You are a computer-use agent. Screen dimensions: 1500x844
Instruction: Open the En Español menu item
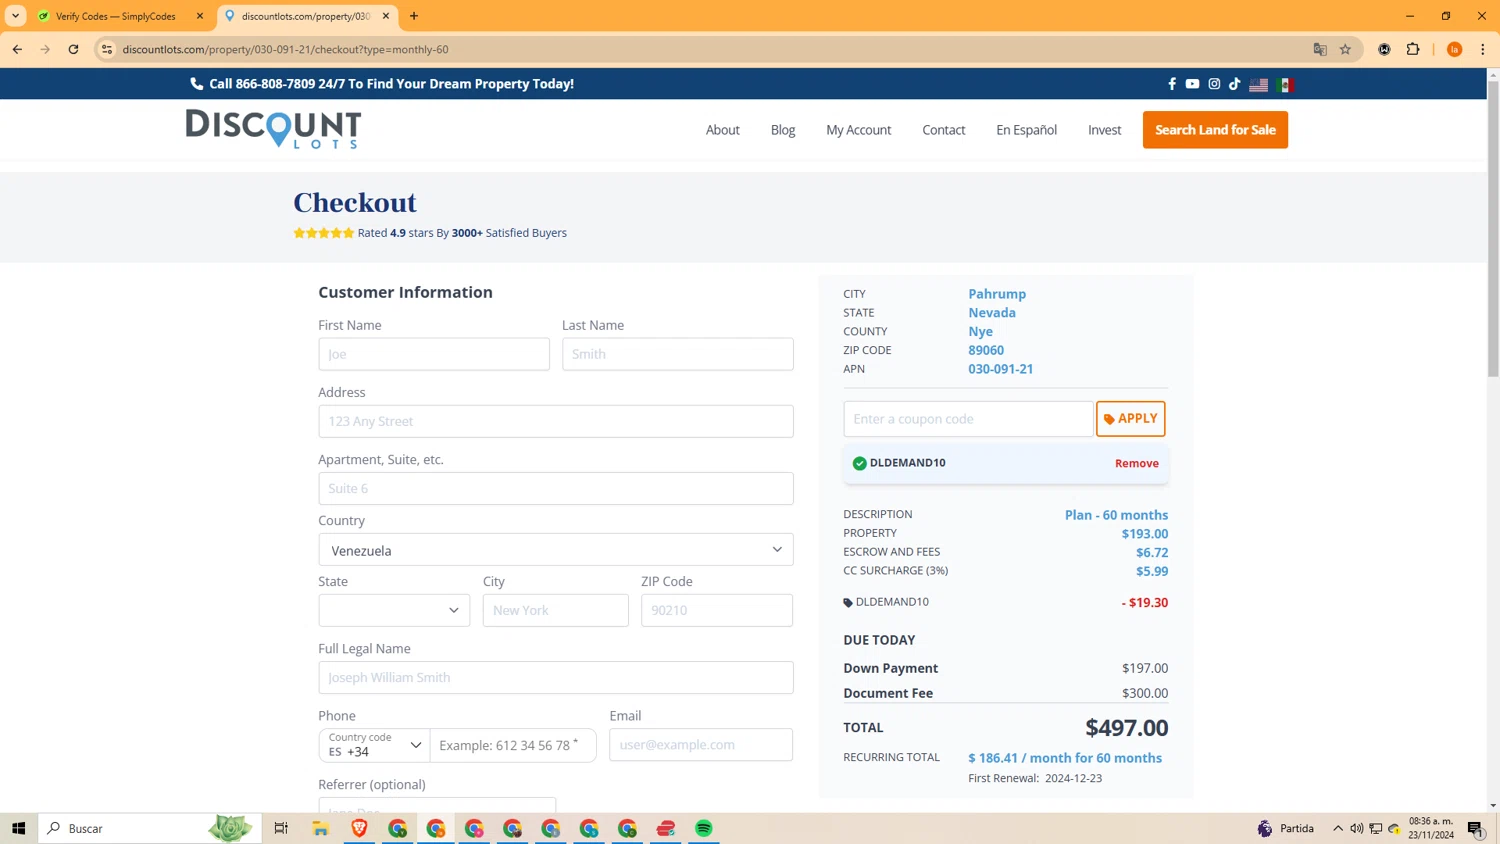click(1026, 130)
